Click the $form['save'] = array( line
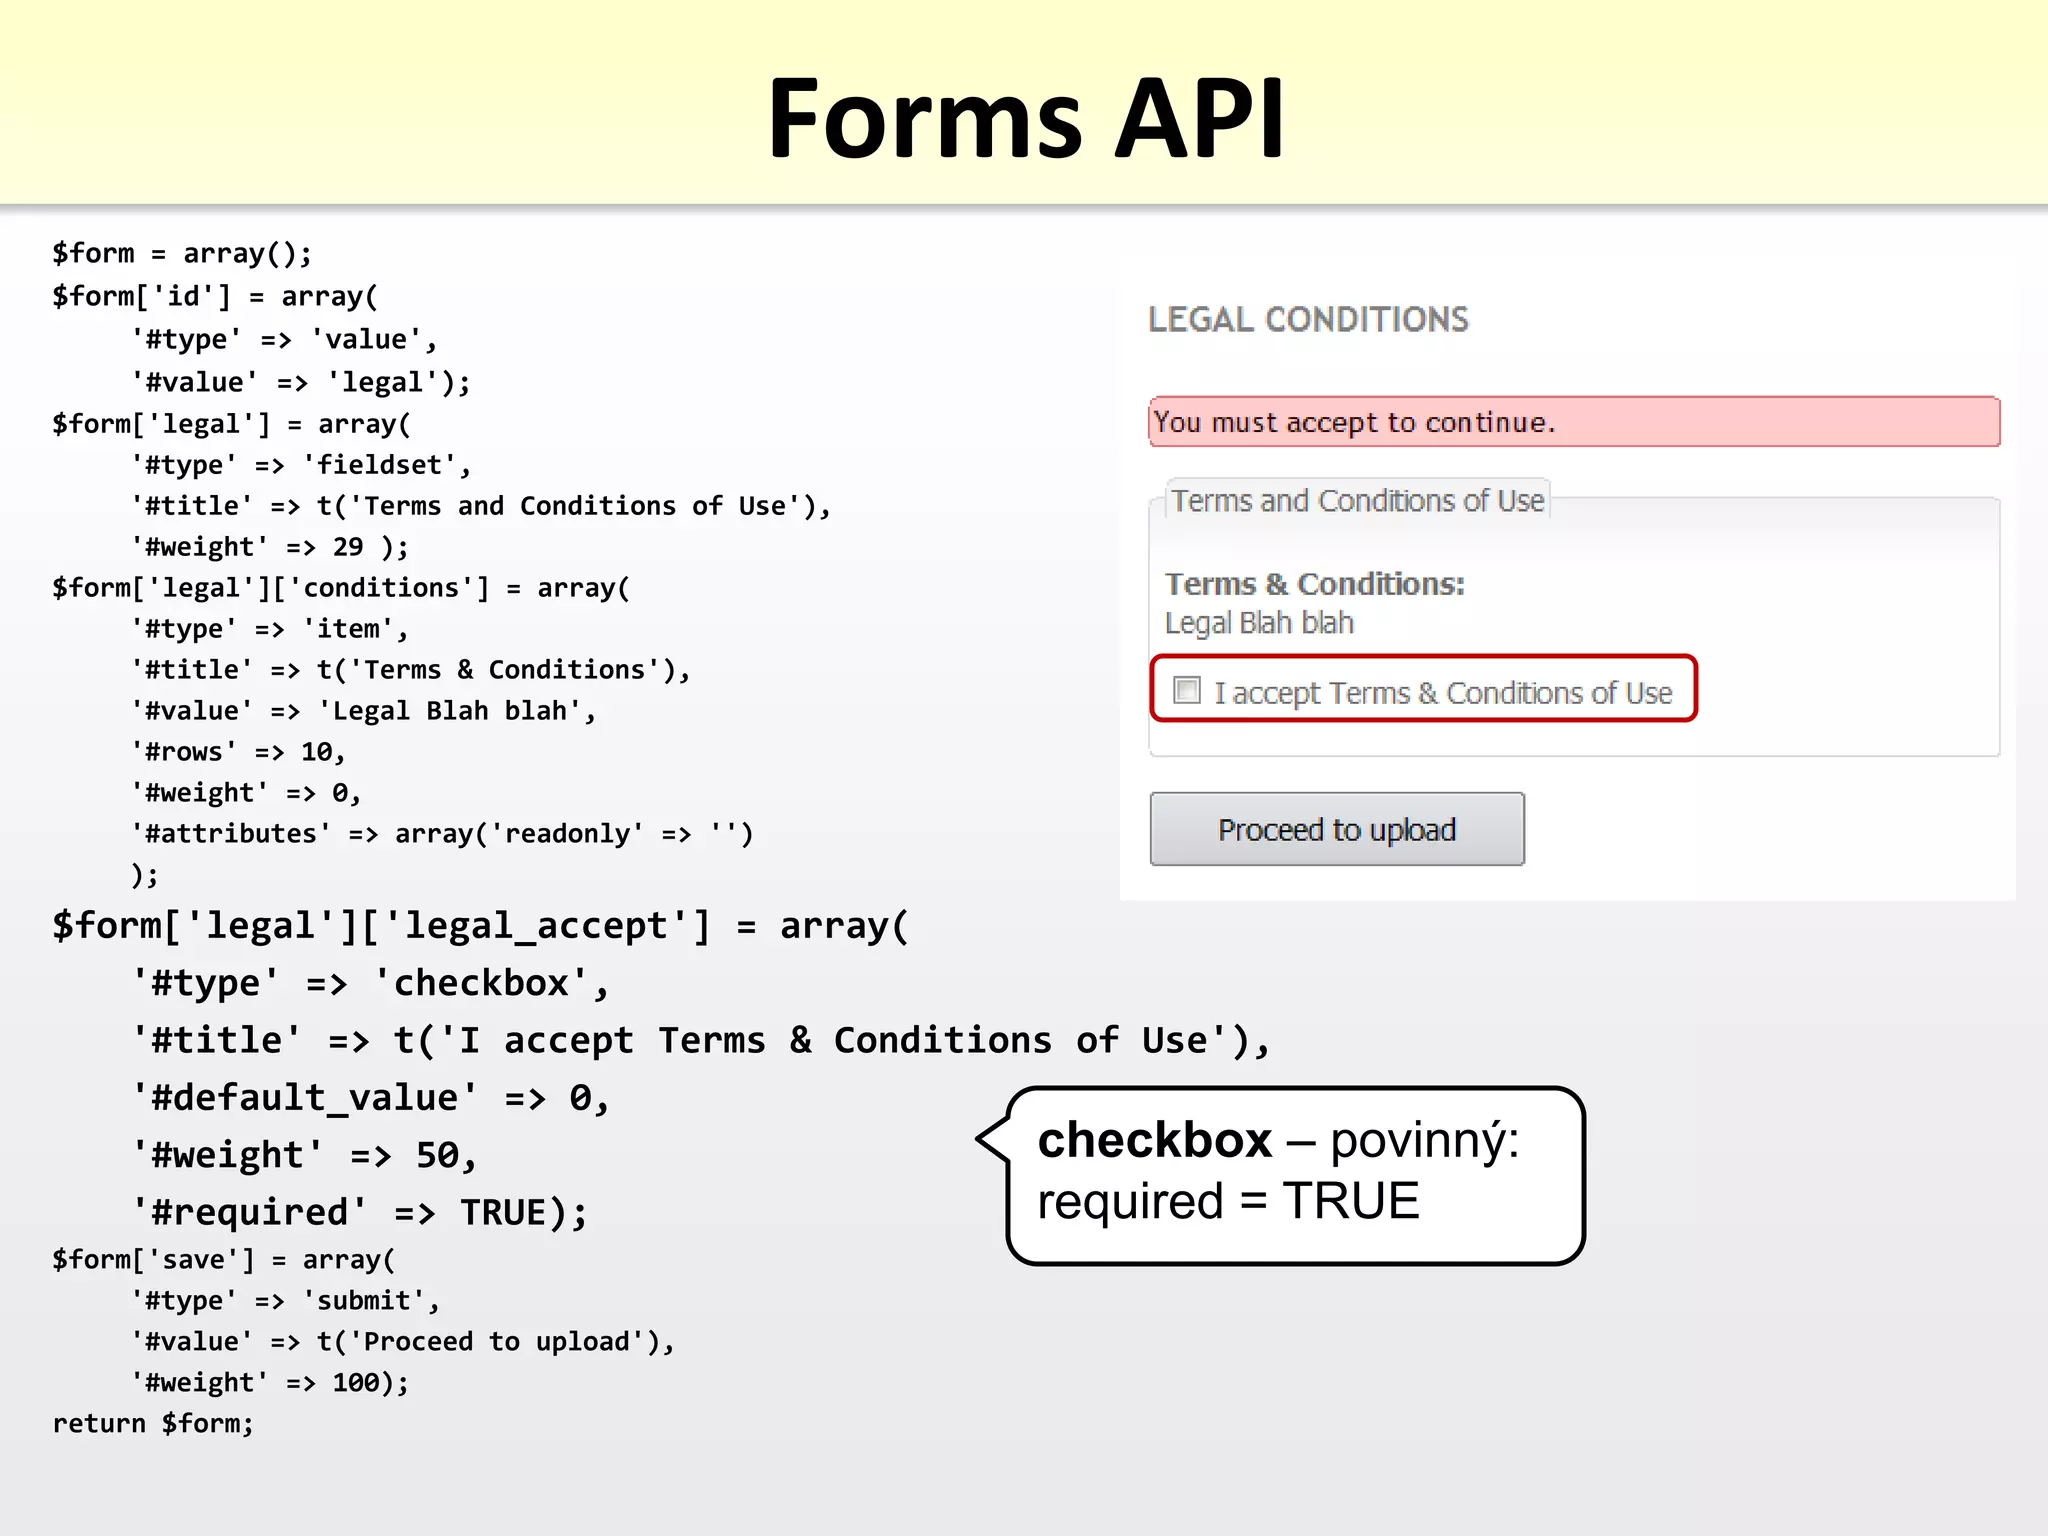Screen dimensions: 2048x1536 [223, 1259]
